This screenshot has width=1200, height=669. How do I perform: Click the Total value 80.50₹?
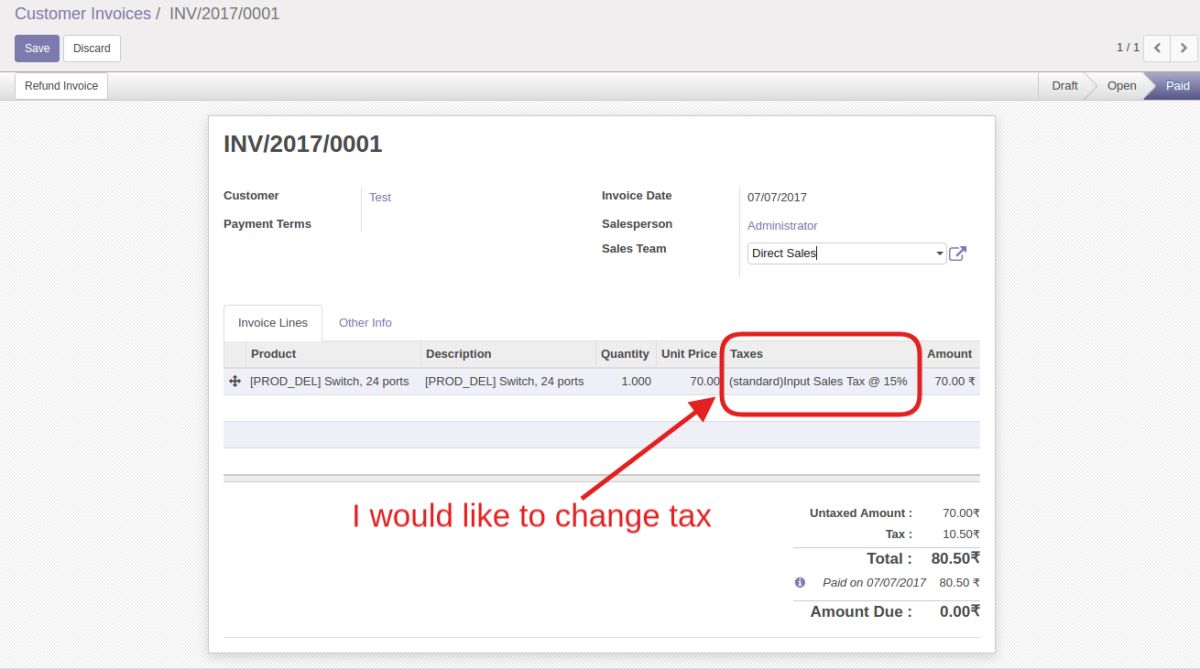pos(955,558)
